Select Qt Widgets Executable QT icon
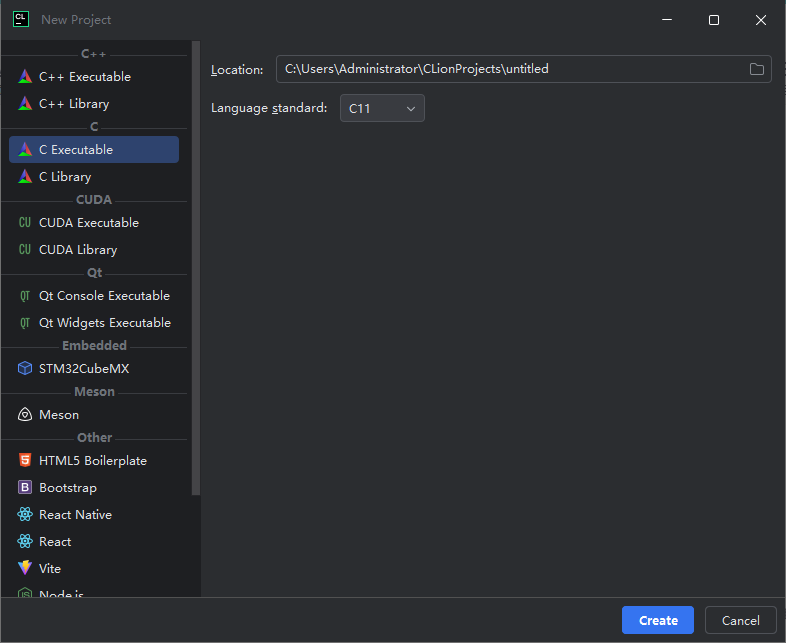 25,323
